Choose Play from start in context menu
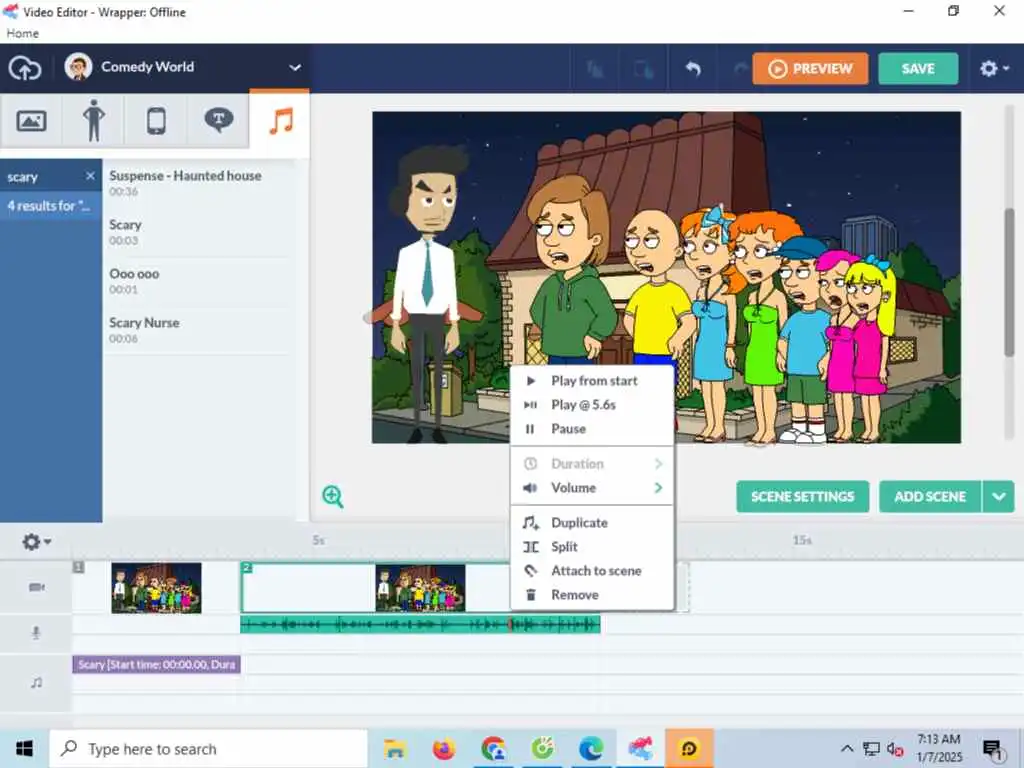 click(592, 381)
